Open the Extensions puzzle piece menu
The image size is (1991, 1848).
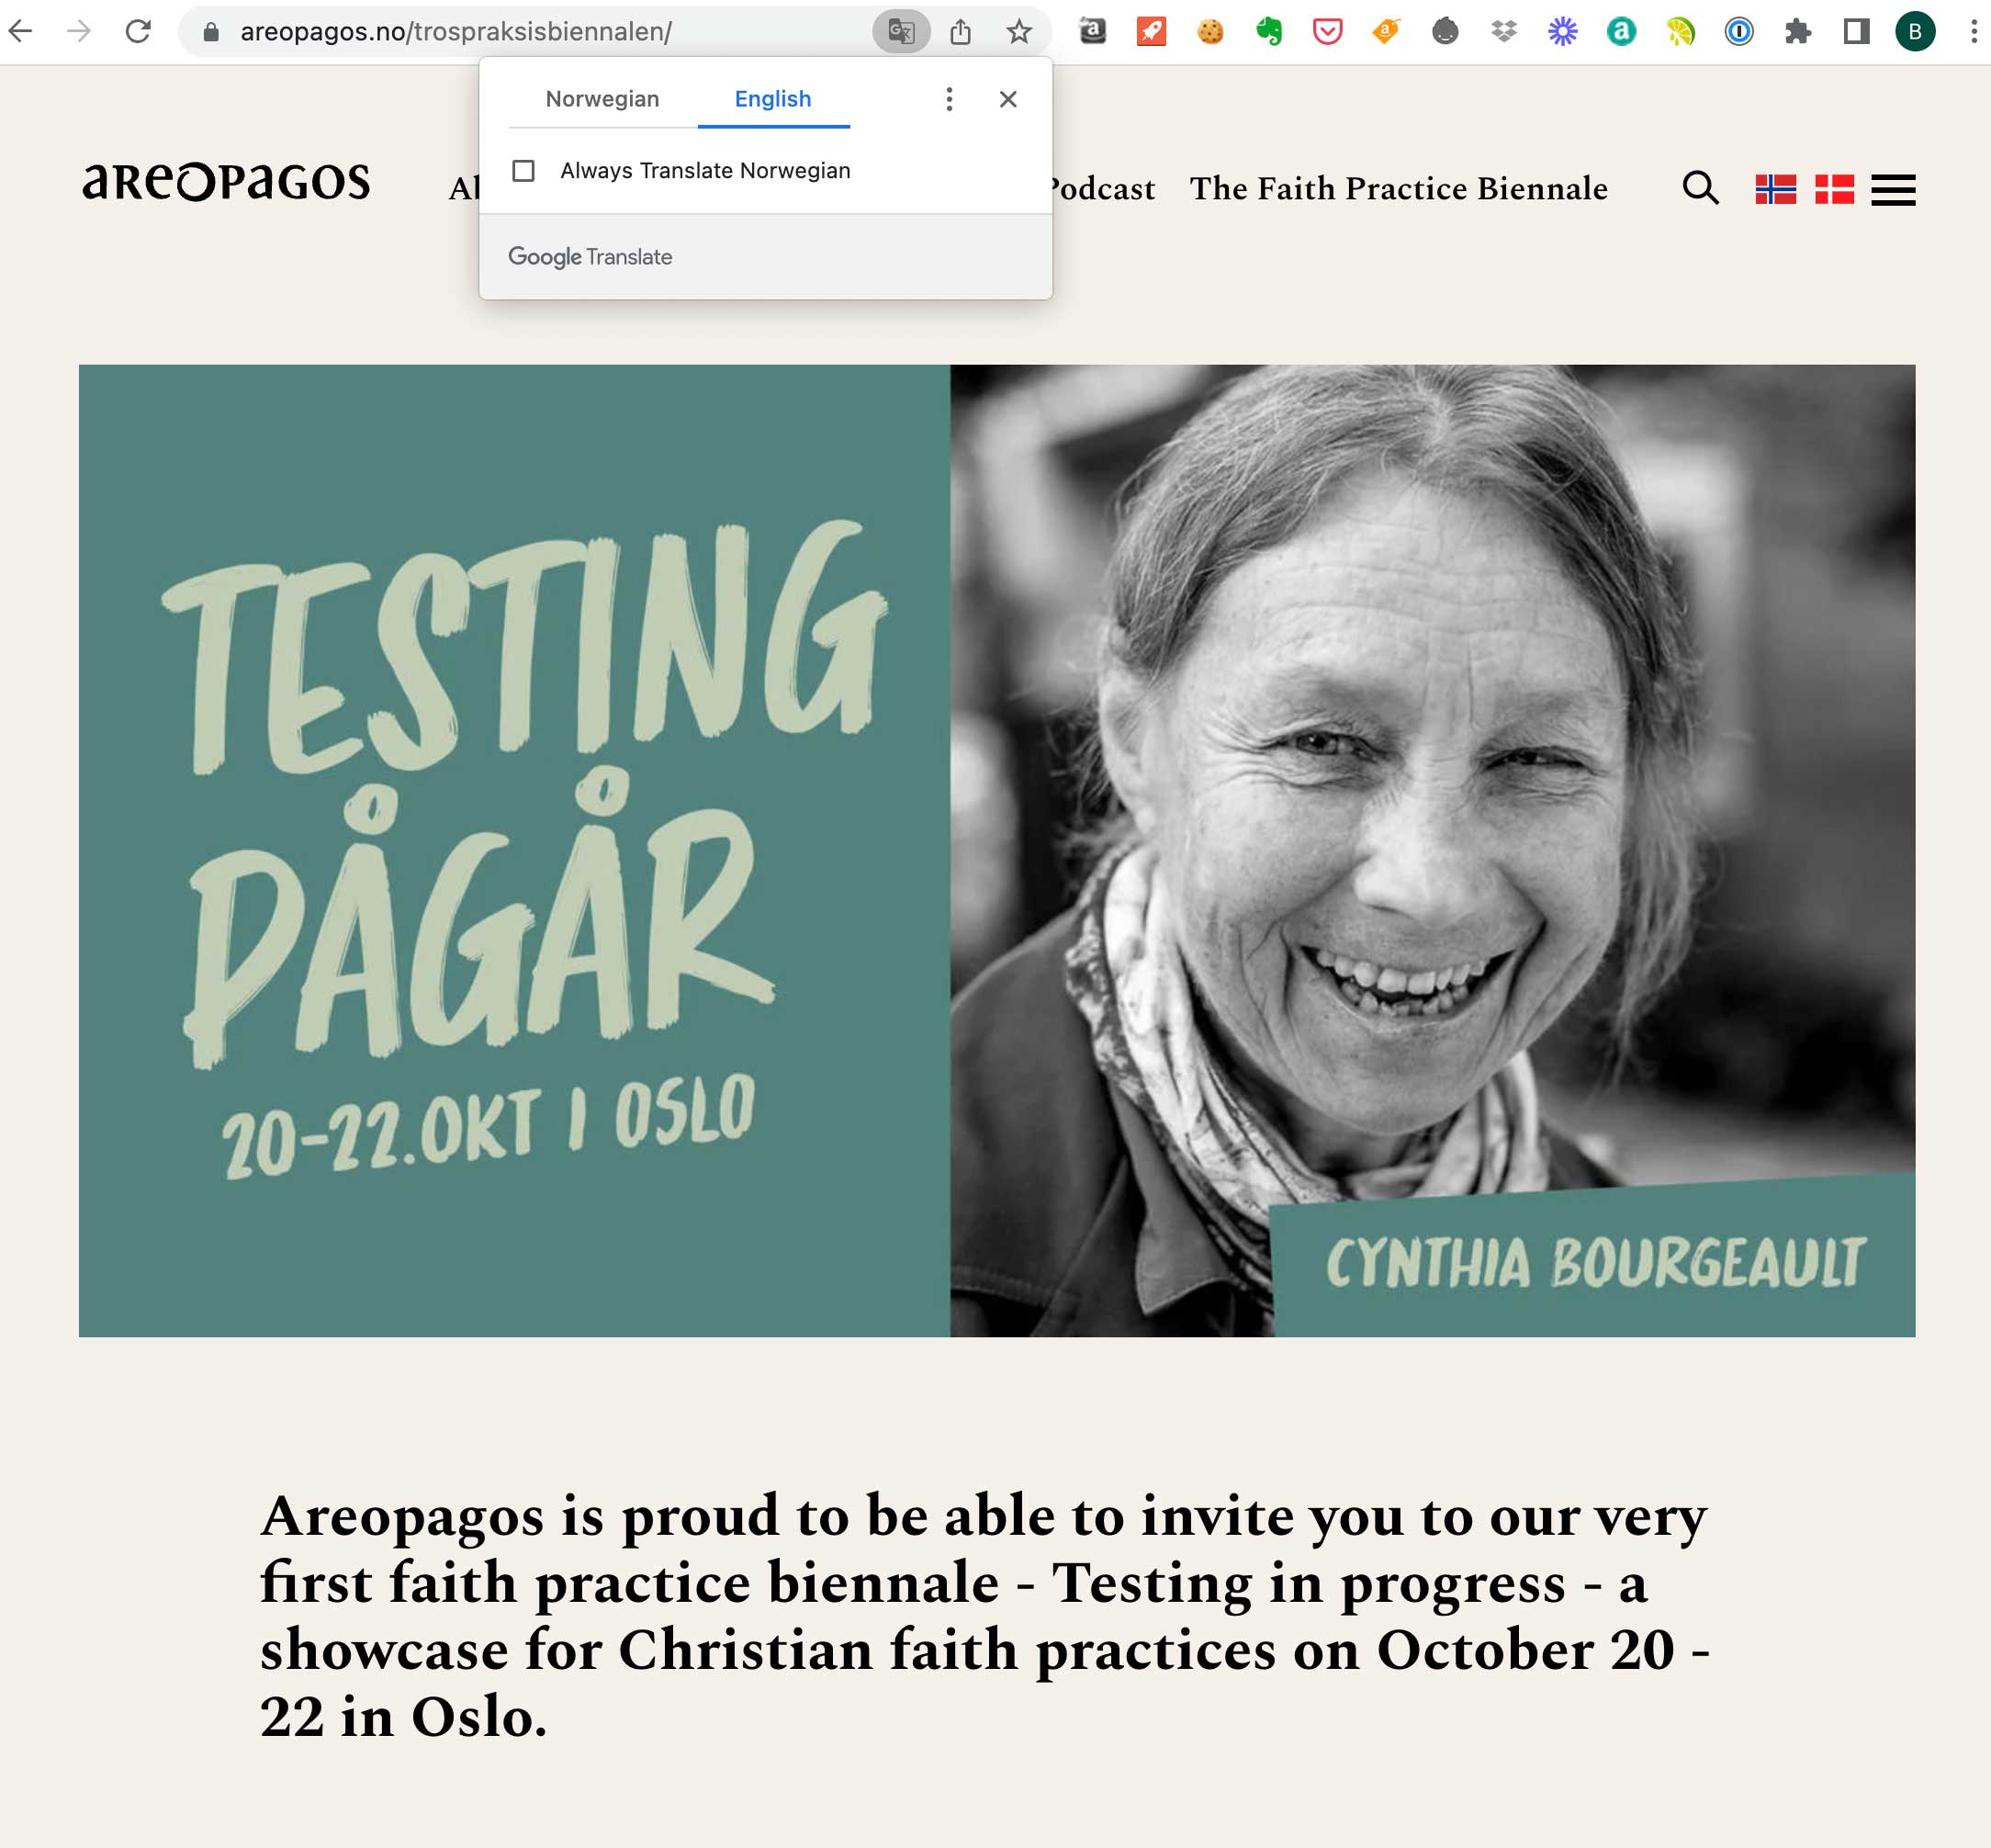click(1797, 32)
